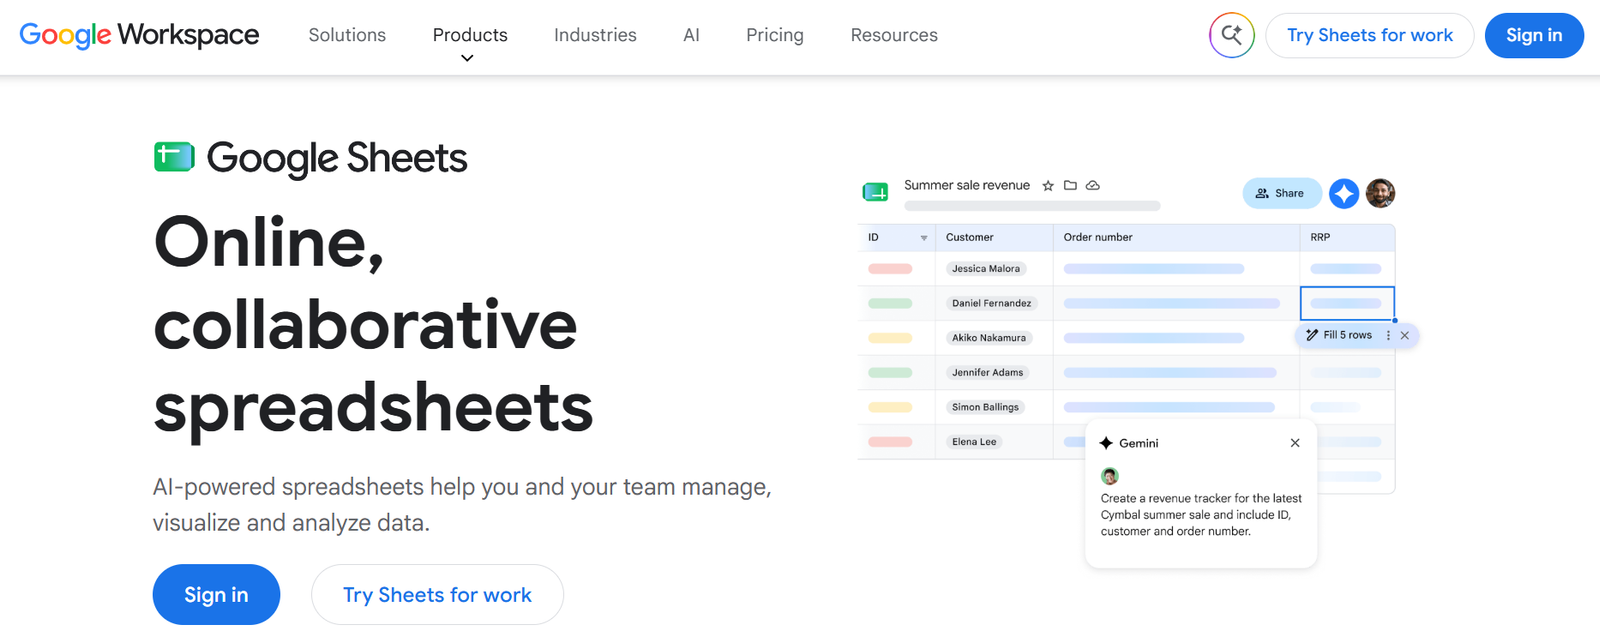The image size is (1600, 643).
Task: Click Try Sheets for work in header
Action: pos(1370,35)
